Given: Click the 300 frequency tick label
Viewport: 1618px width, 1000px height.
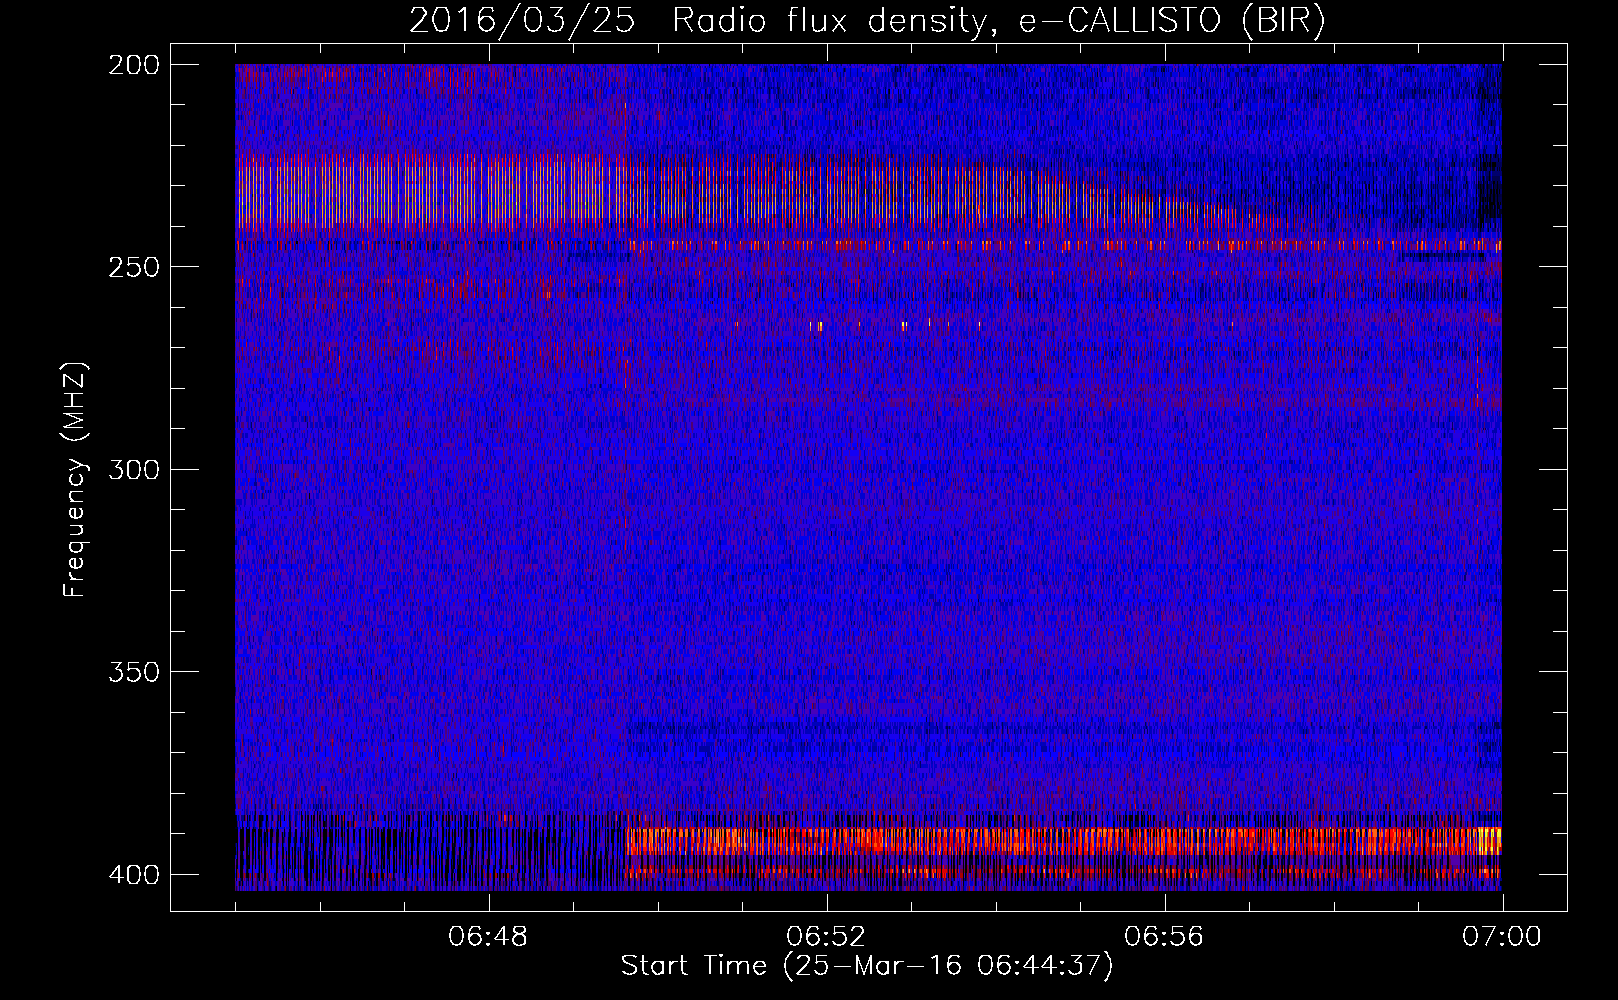Looking at the screenshot, I should (134, 469).
